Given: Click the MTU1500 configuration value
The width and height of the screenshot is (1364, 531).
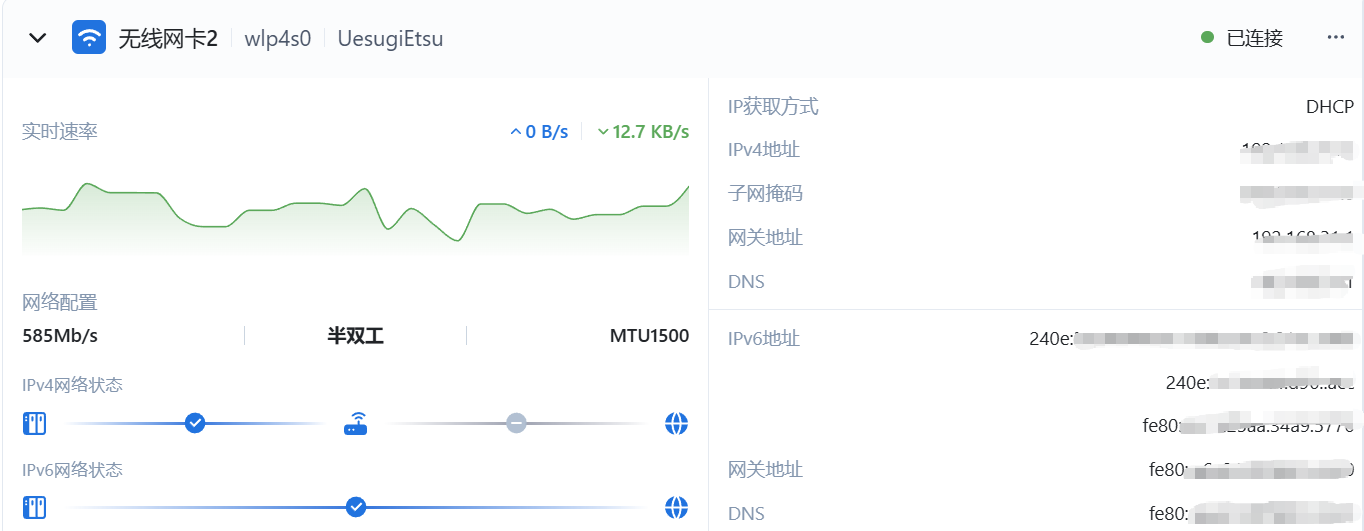Looking at the screenshot, I should coord(649,336).
